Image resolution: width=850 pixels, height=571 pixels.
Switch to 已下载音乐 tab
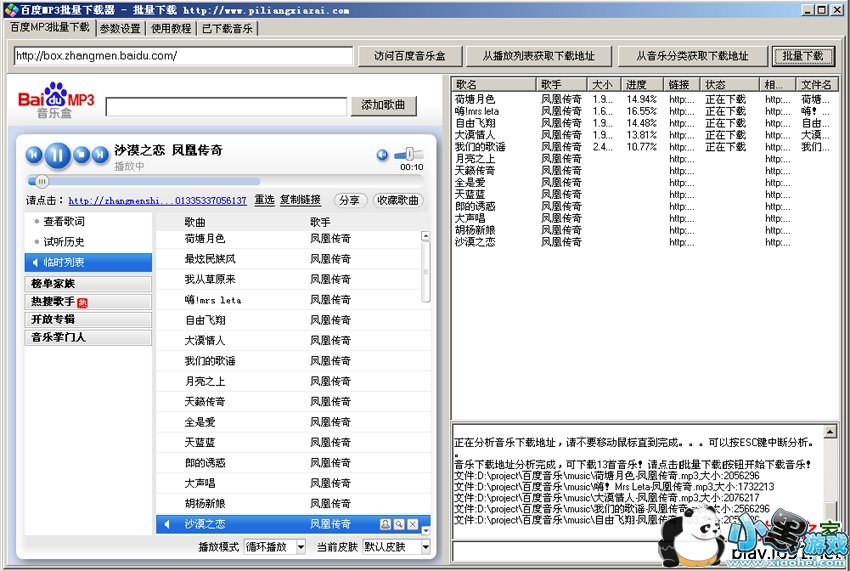[x=227, y=28]
